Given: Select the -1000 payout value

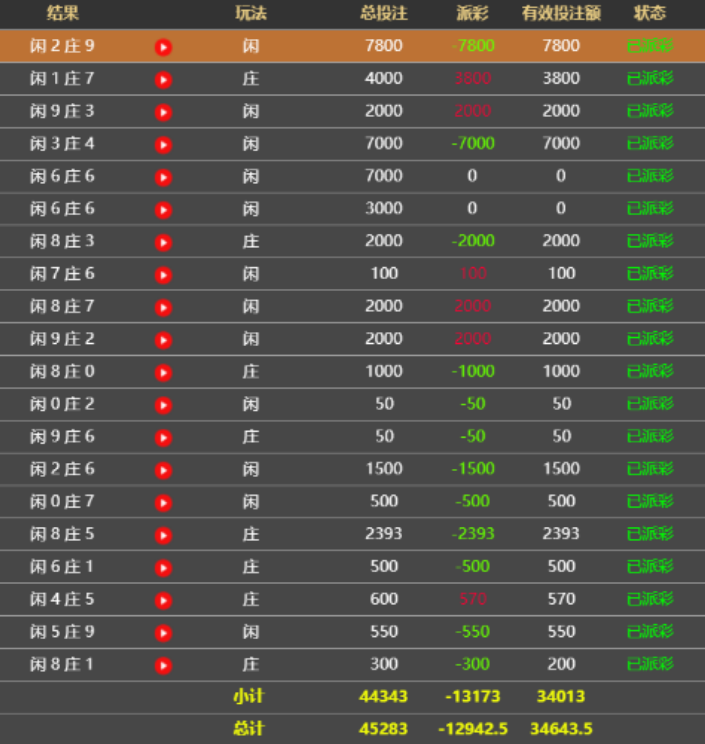Looking at the screenshot, I should 473,371.
